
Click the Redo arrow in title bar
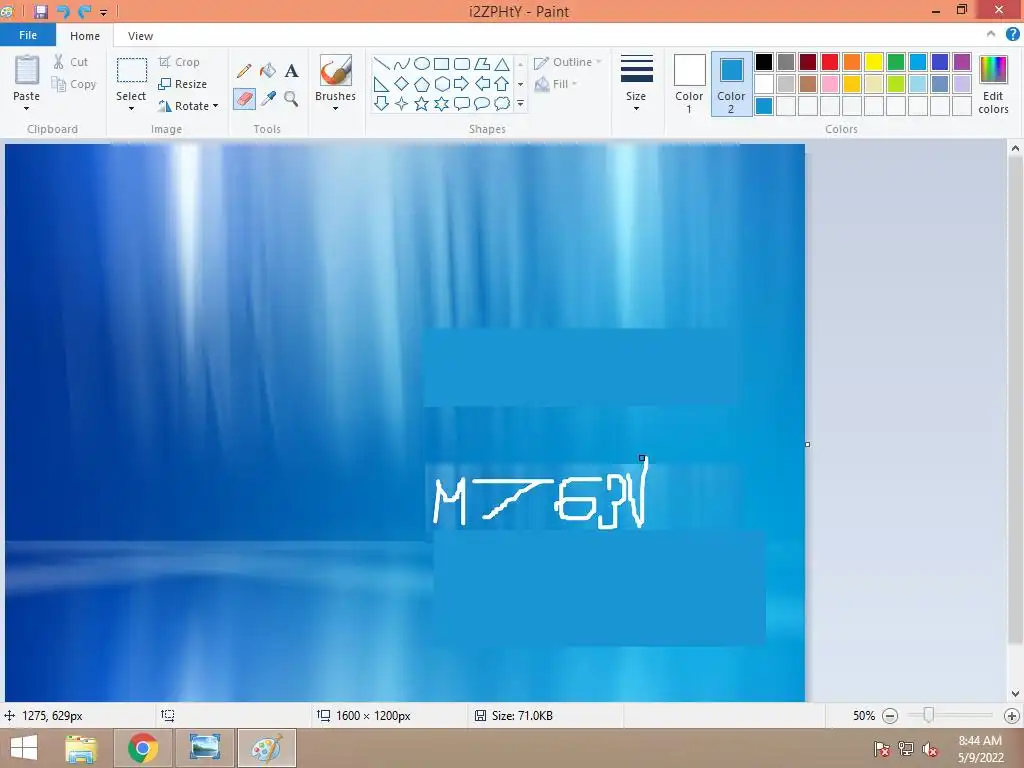click(x=84, y=11)
